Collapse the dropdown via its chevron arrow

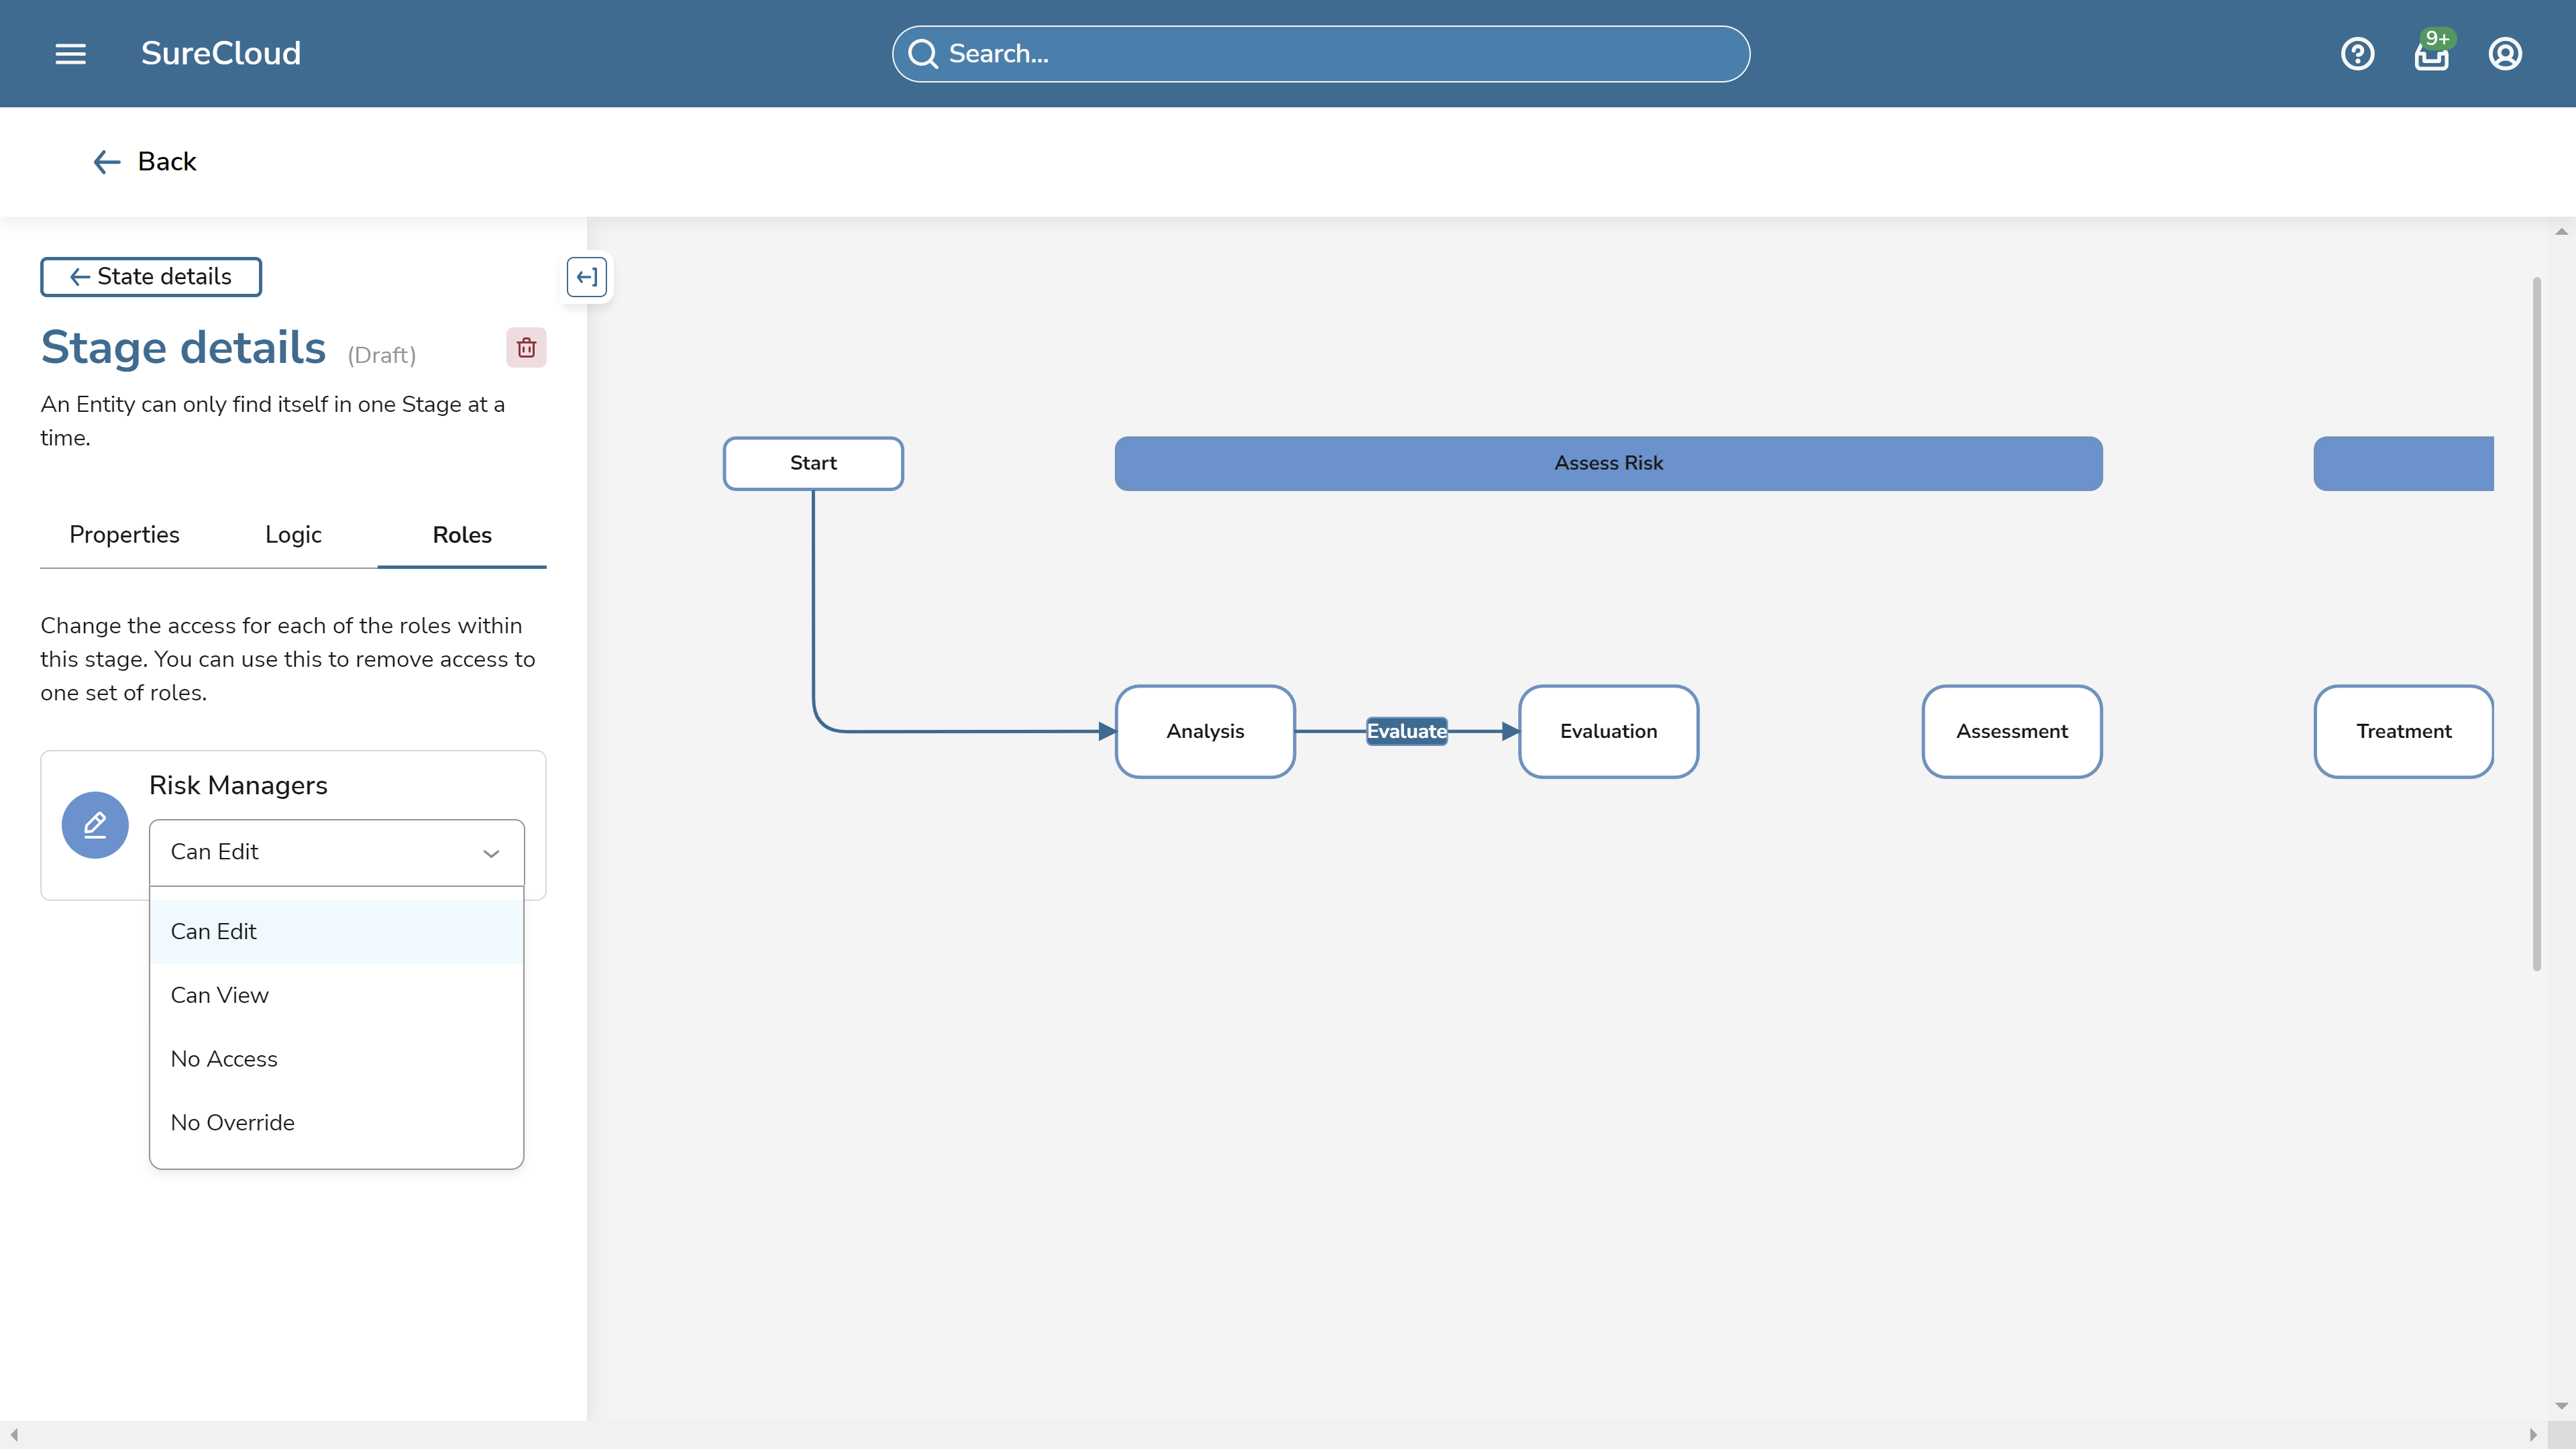(491, 853)
